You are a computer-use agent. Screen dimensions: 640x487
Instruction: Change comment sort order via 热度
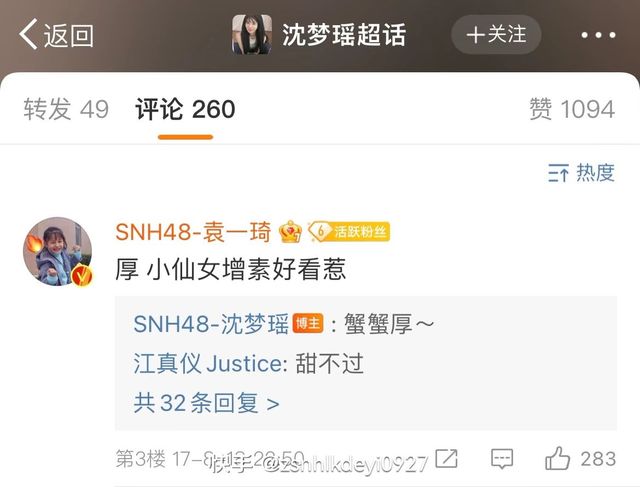pyautogui.click(x=581, y=173)
